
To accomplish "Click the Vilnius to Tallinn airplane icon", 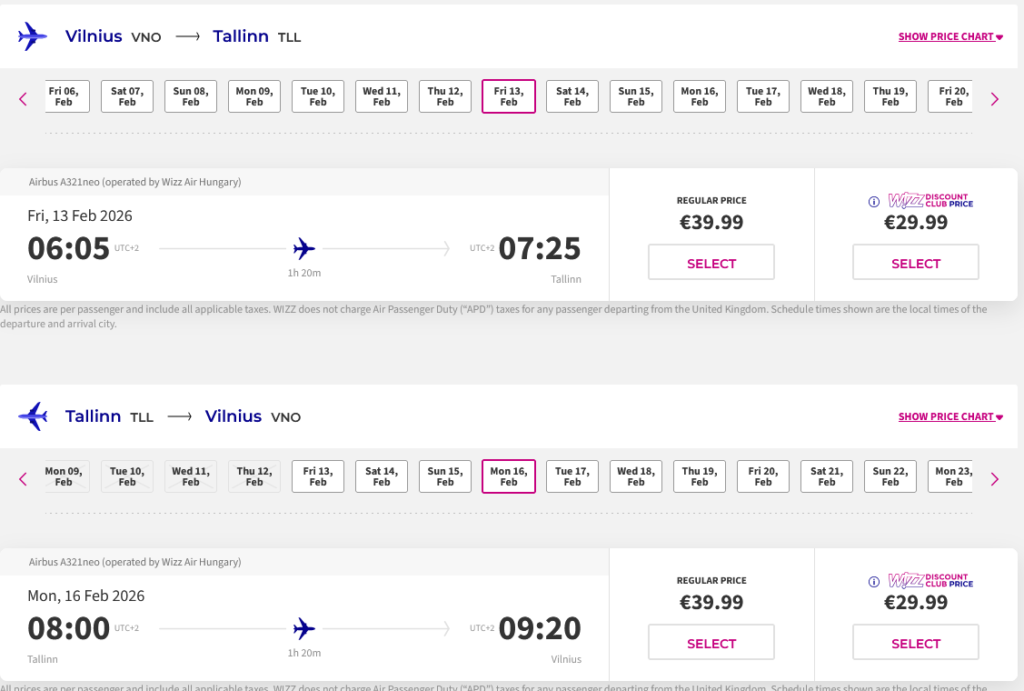I will (33, 37).
